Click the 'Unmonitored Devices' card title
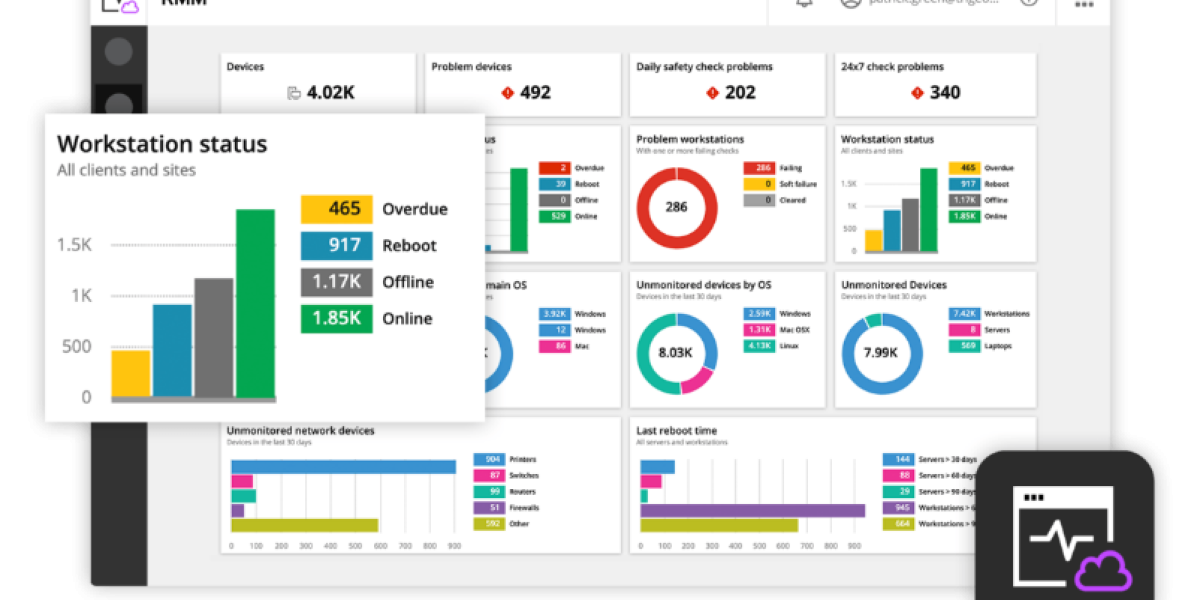This screenshot has width=1200, height=600. point(894,285)
